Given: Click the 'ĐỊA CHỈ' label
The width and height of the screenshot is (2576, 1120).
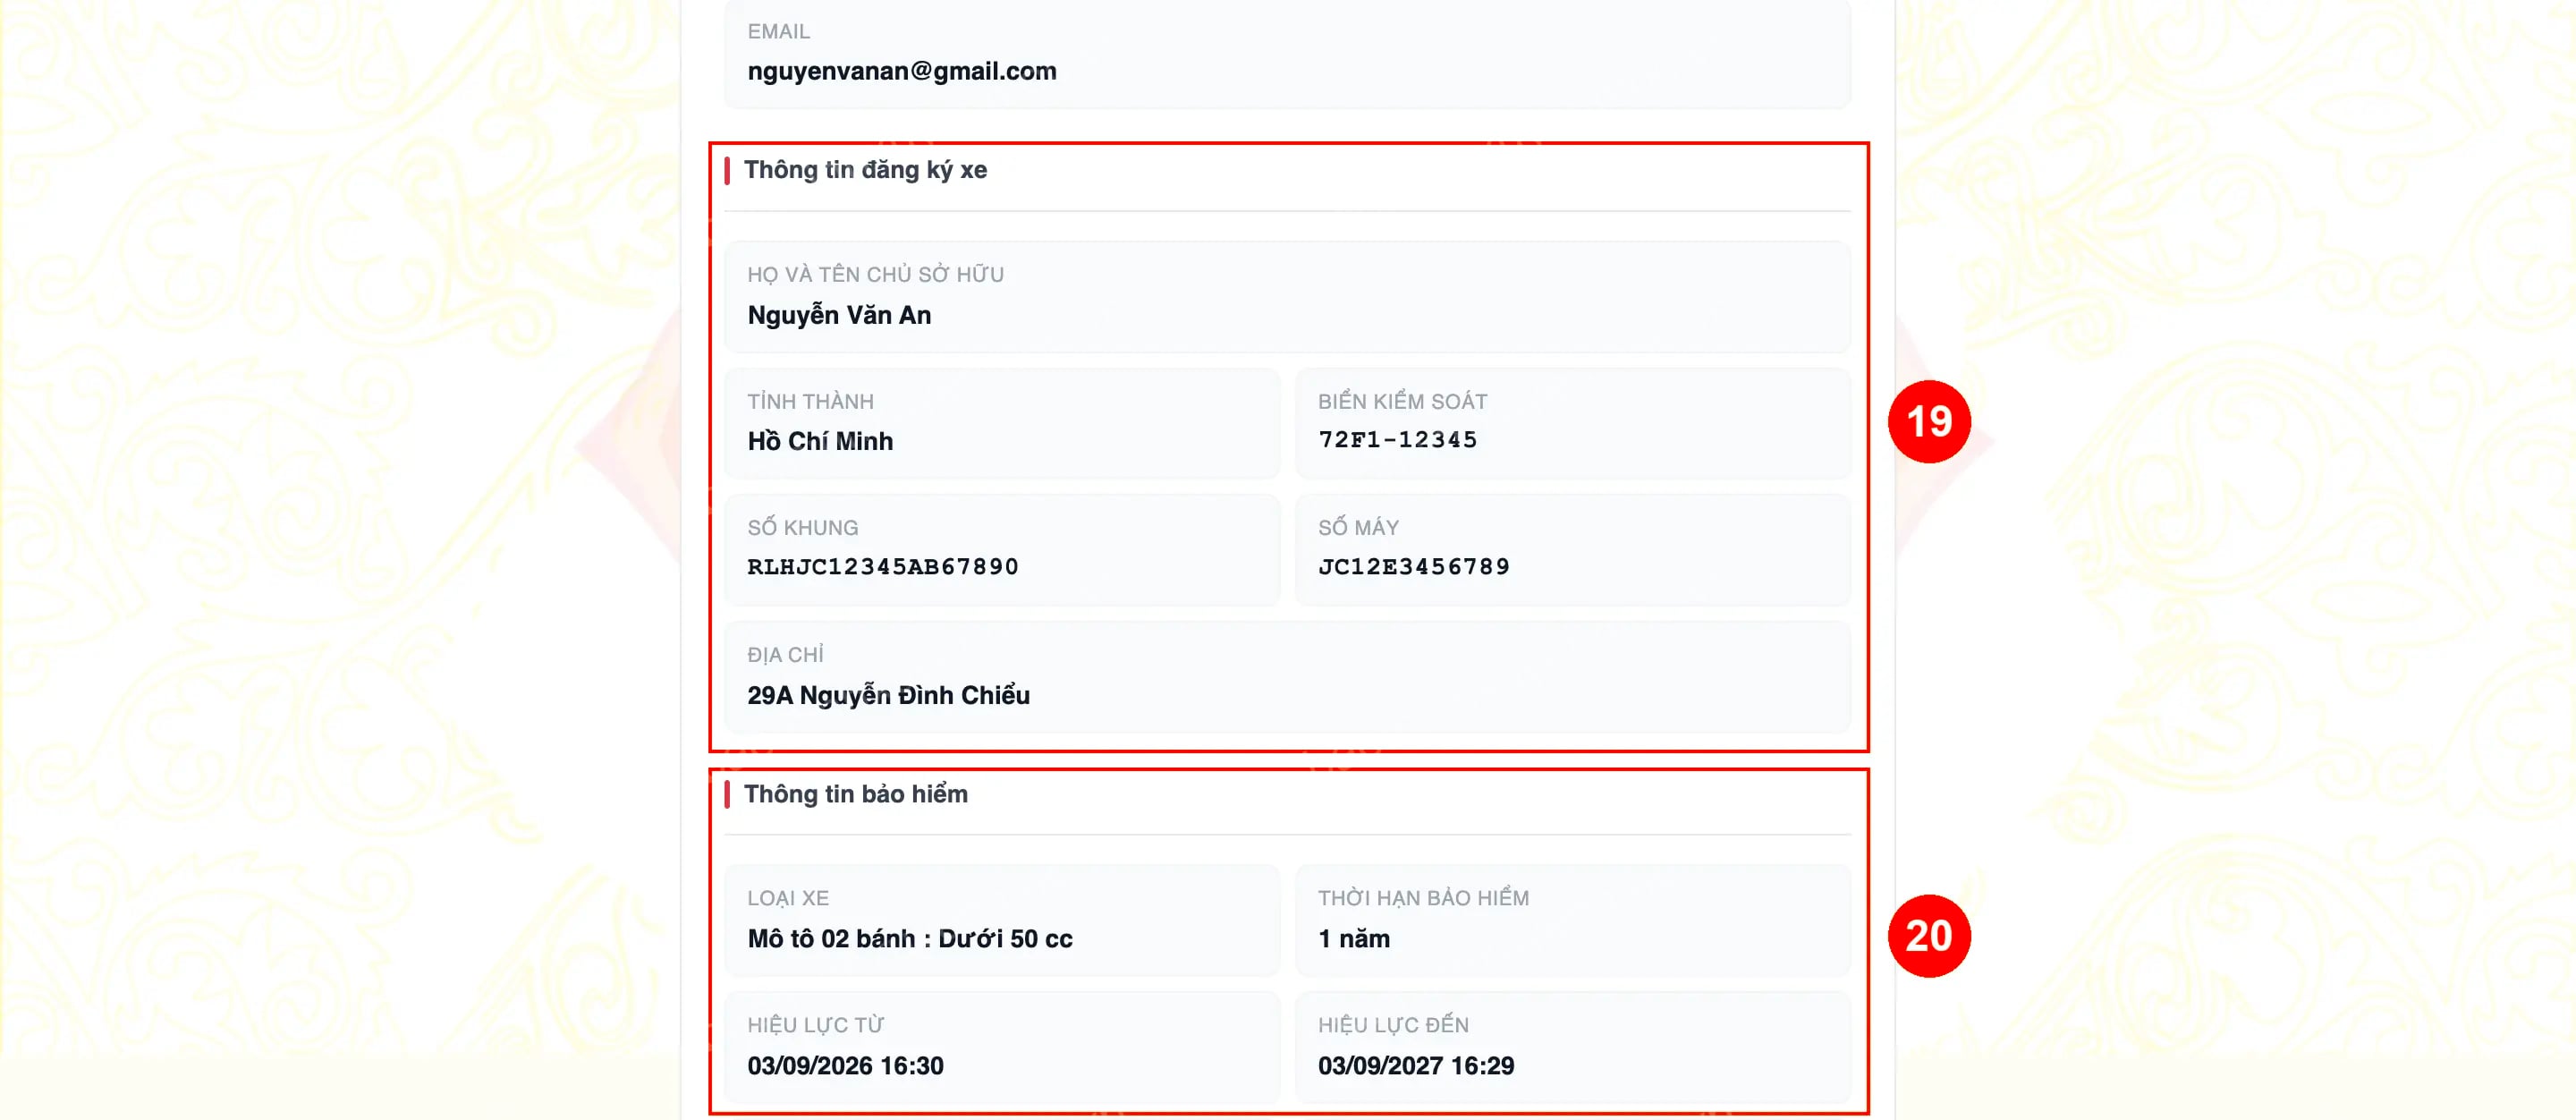Looking at the screenshot, I should point(785,655).
